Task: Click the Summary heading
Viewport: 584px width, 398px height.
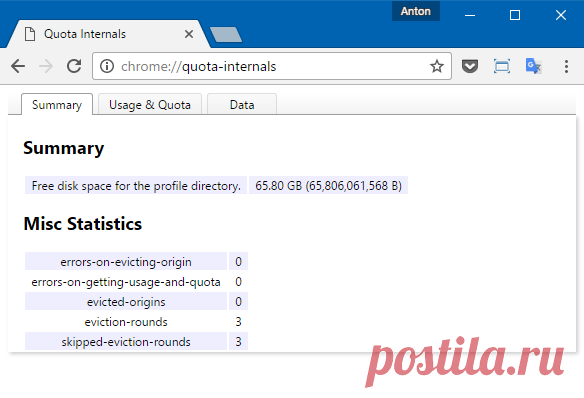Action: tap(64, 148)
